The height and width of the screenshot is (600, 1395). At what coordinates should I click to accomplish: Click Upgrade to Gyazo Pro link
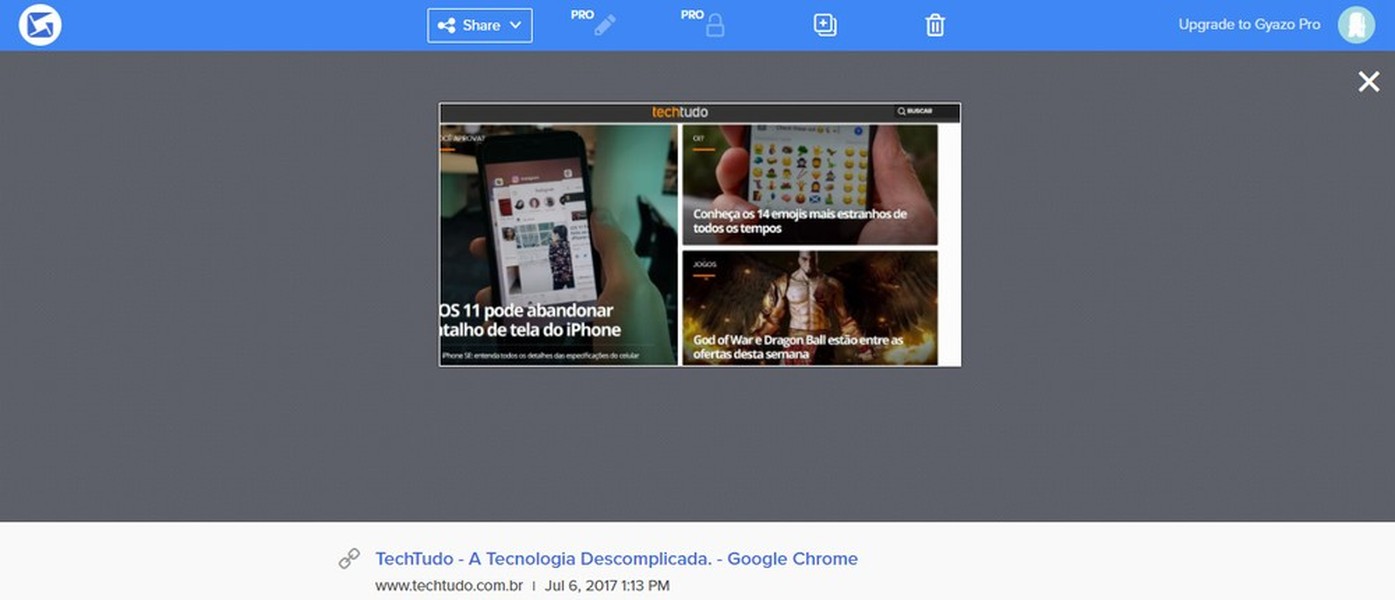(x=1249, y=25)
